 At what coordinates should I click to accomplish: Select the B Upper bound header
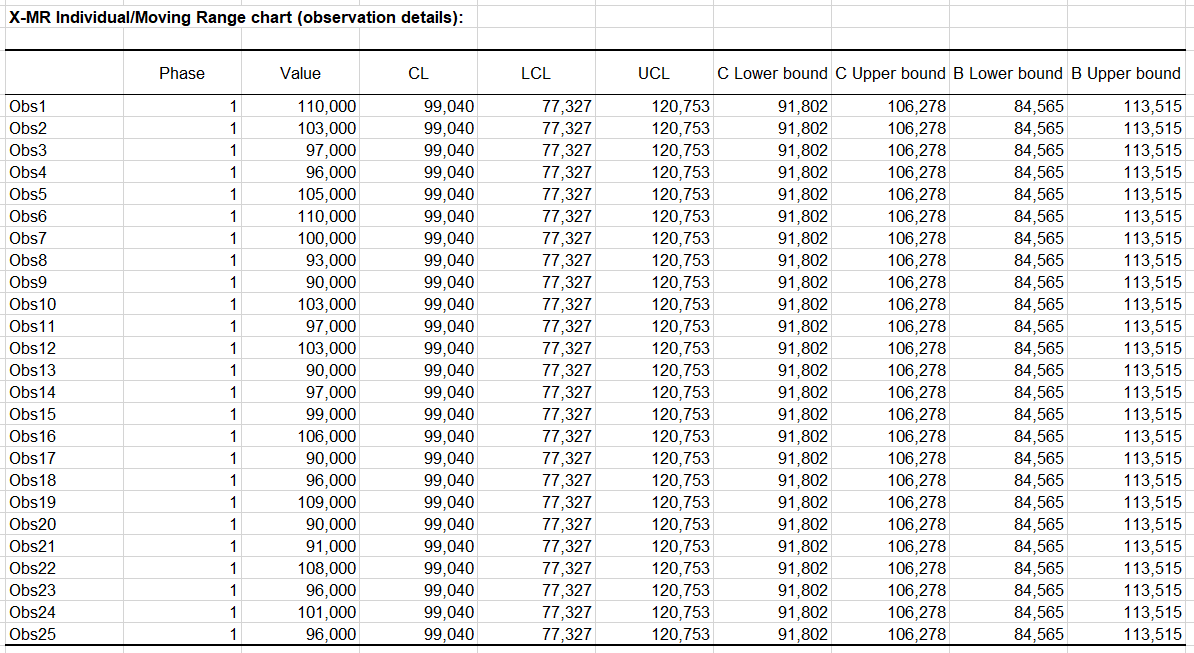(x=1126, y=73)
